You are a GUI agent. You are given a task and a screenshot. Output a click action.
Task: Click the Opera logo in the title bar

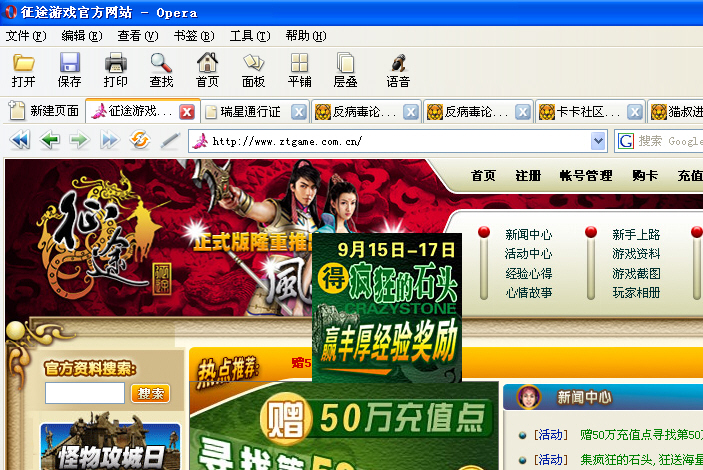[x=10, y=12]
